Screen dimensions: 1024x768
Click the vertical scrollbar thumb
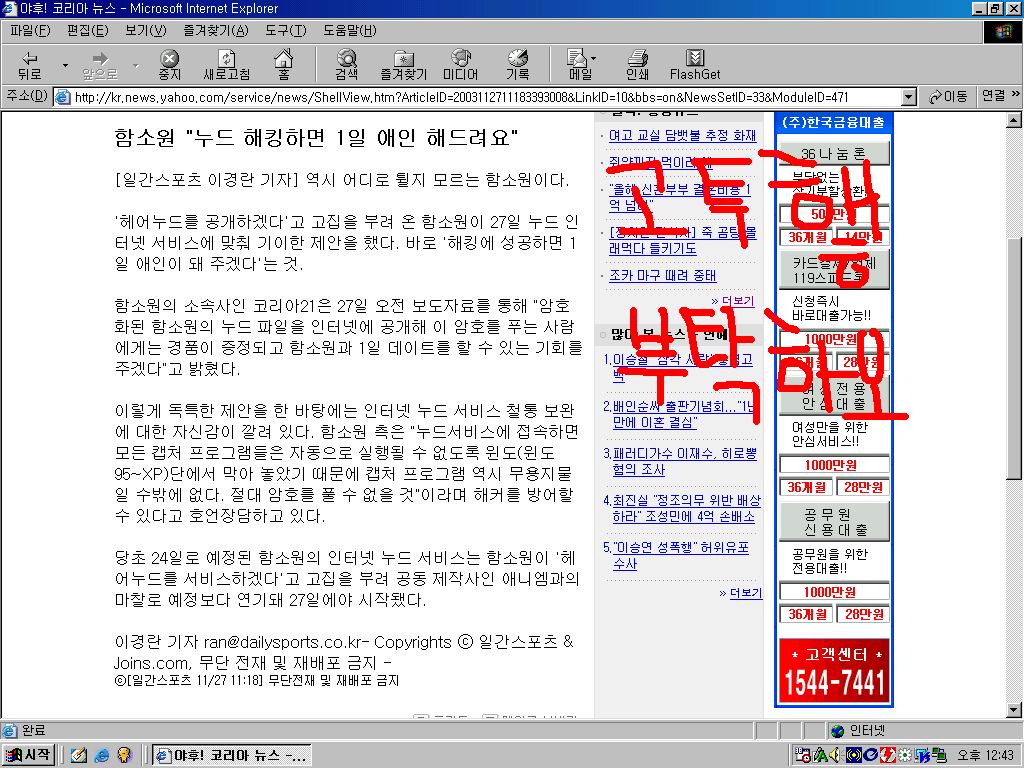[1013, 359]
